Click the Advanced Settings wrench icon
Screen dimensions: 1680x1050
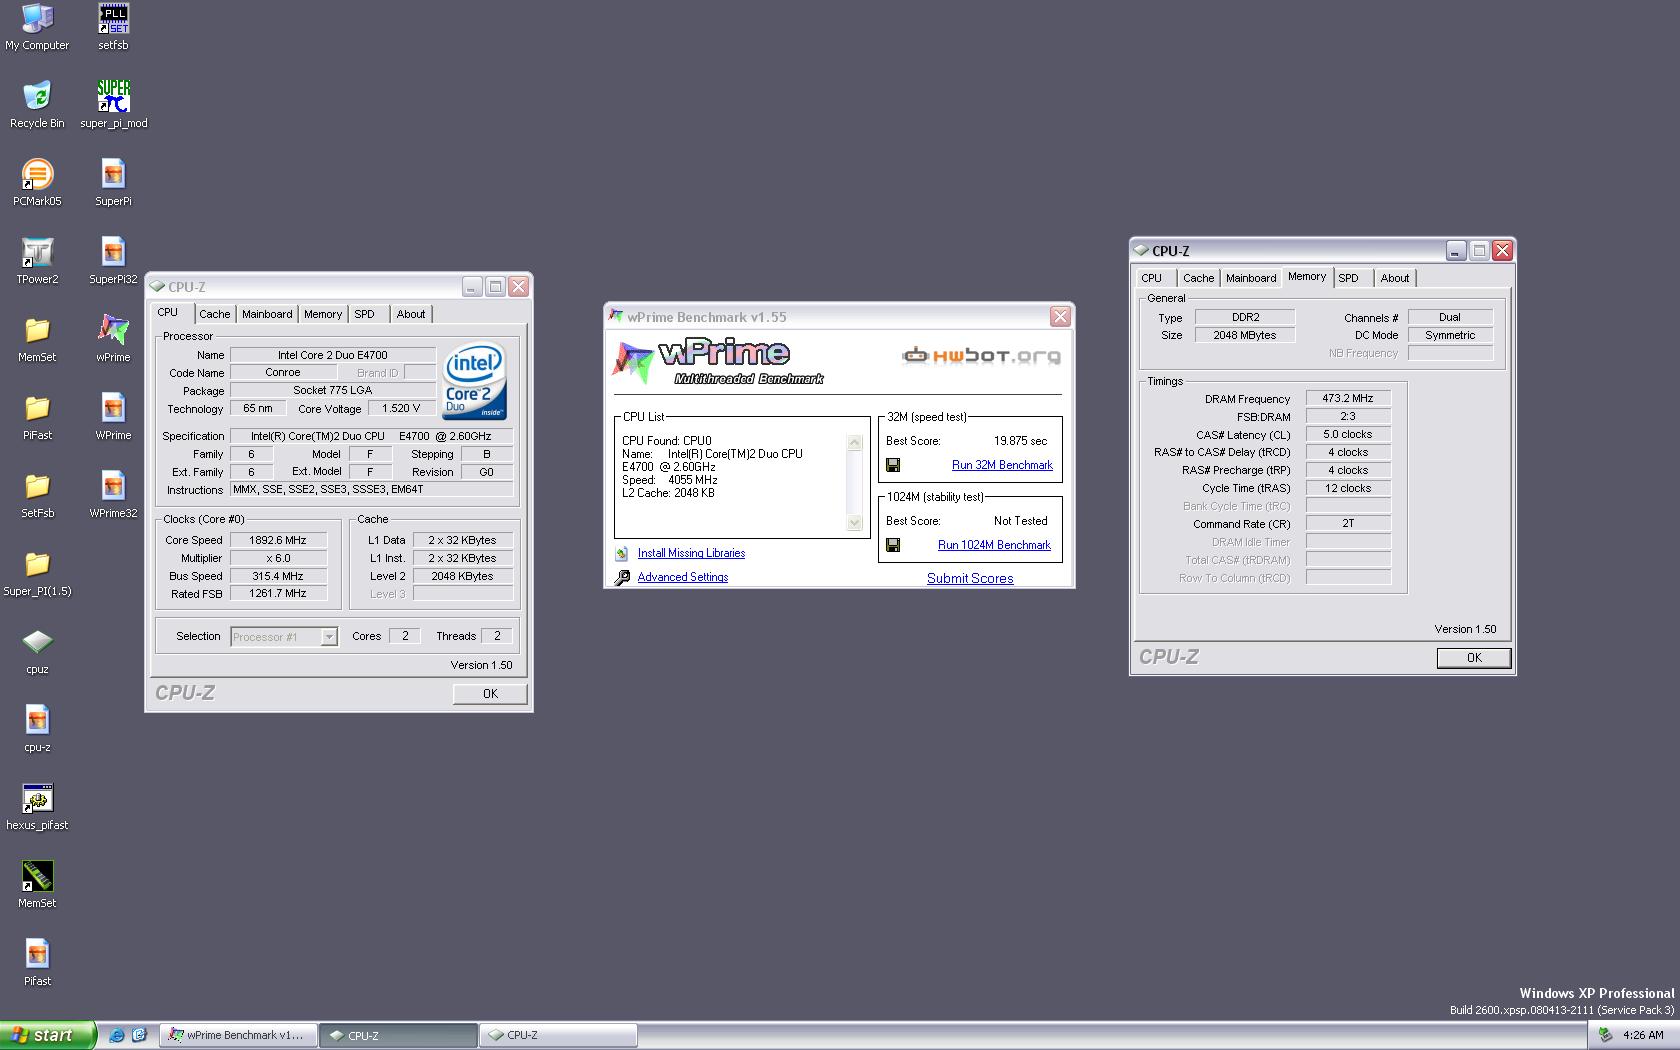coord(622,577)
